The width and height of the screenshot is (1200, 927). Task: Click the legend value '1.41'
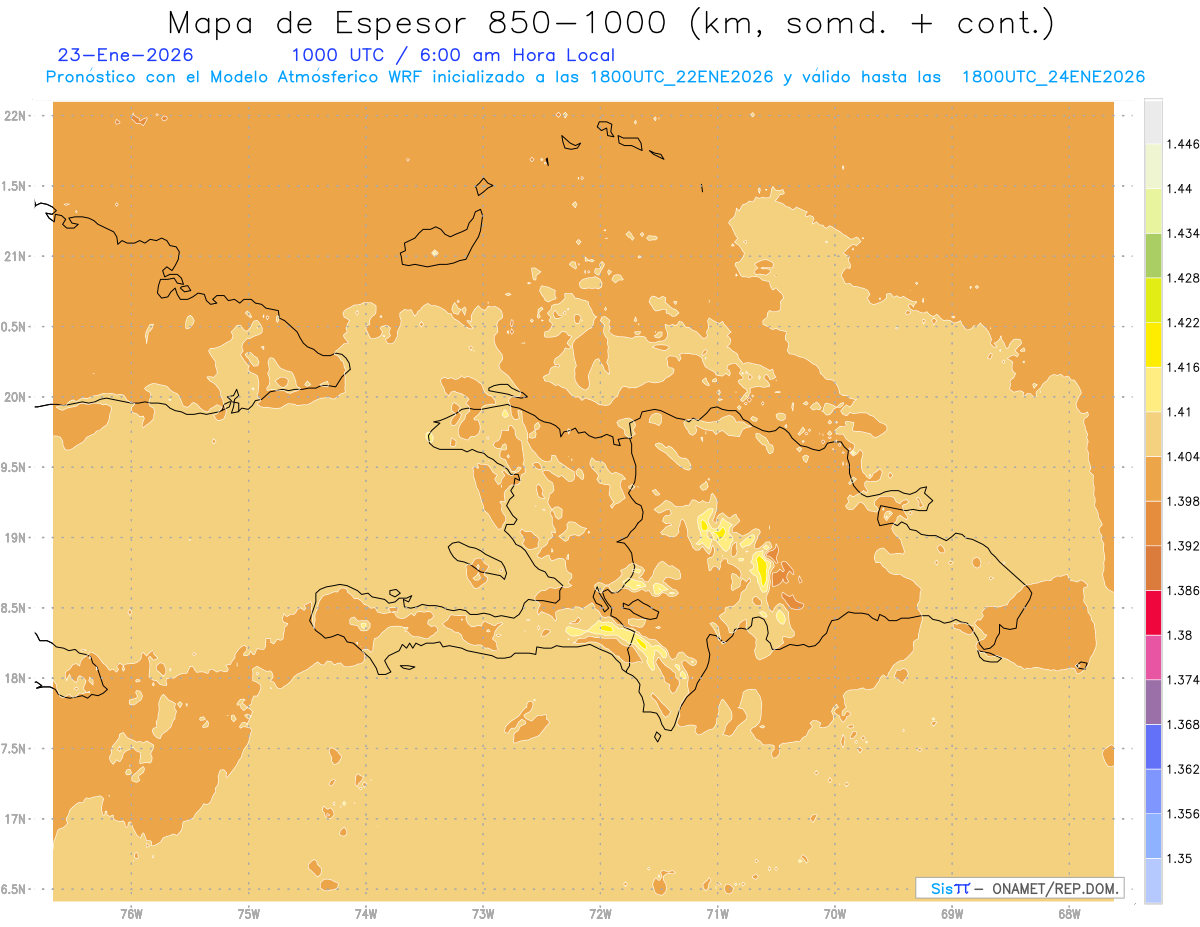point(1180,412)
